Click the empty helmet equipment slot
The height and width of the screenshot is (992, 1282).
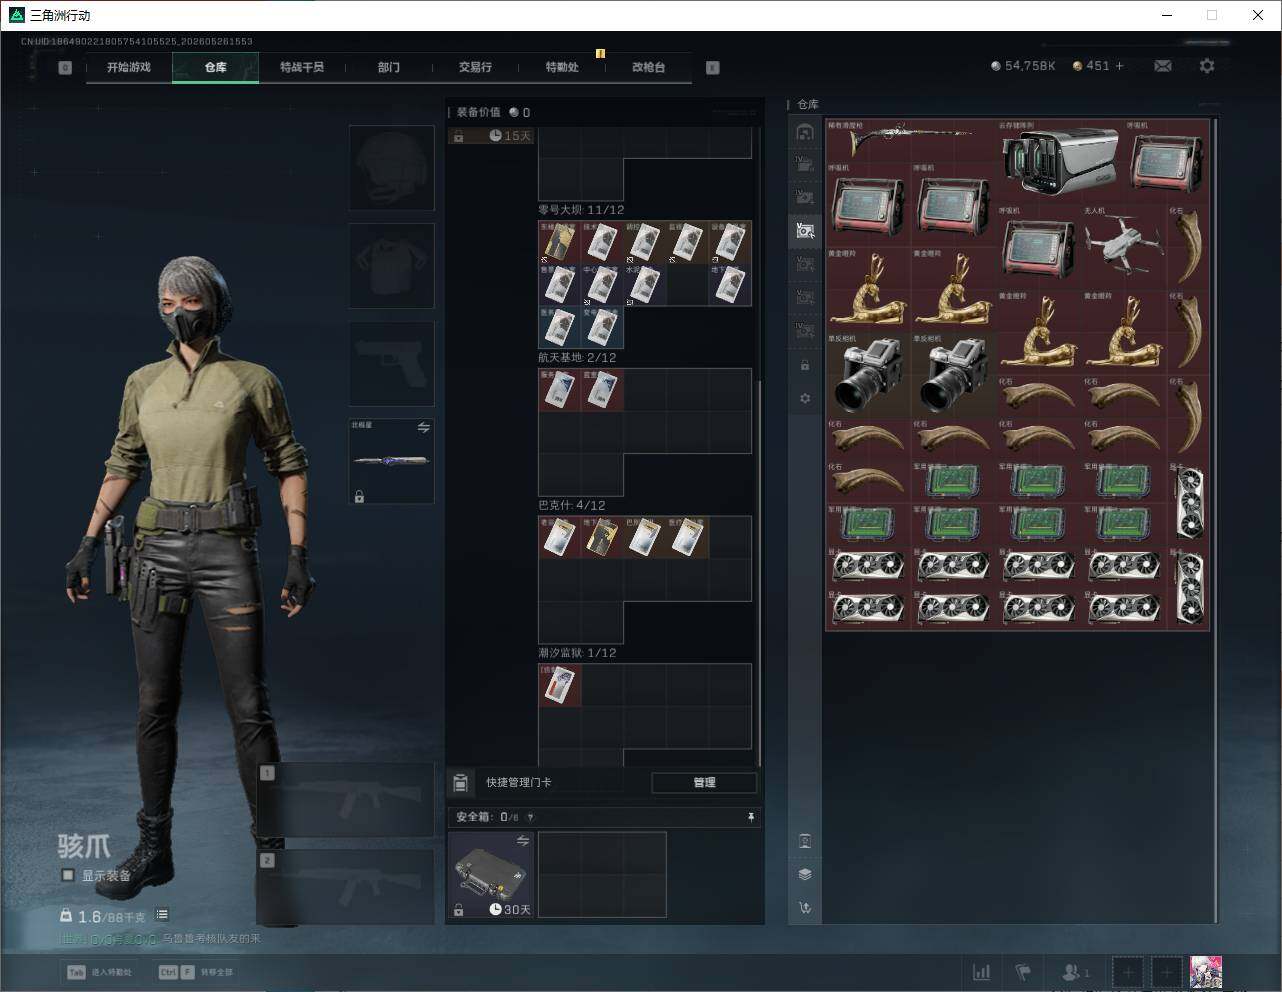pos(391,168)
